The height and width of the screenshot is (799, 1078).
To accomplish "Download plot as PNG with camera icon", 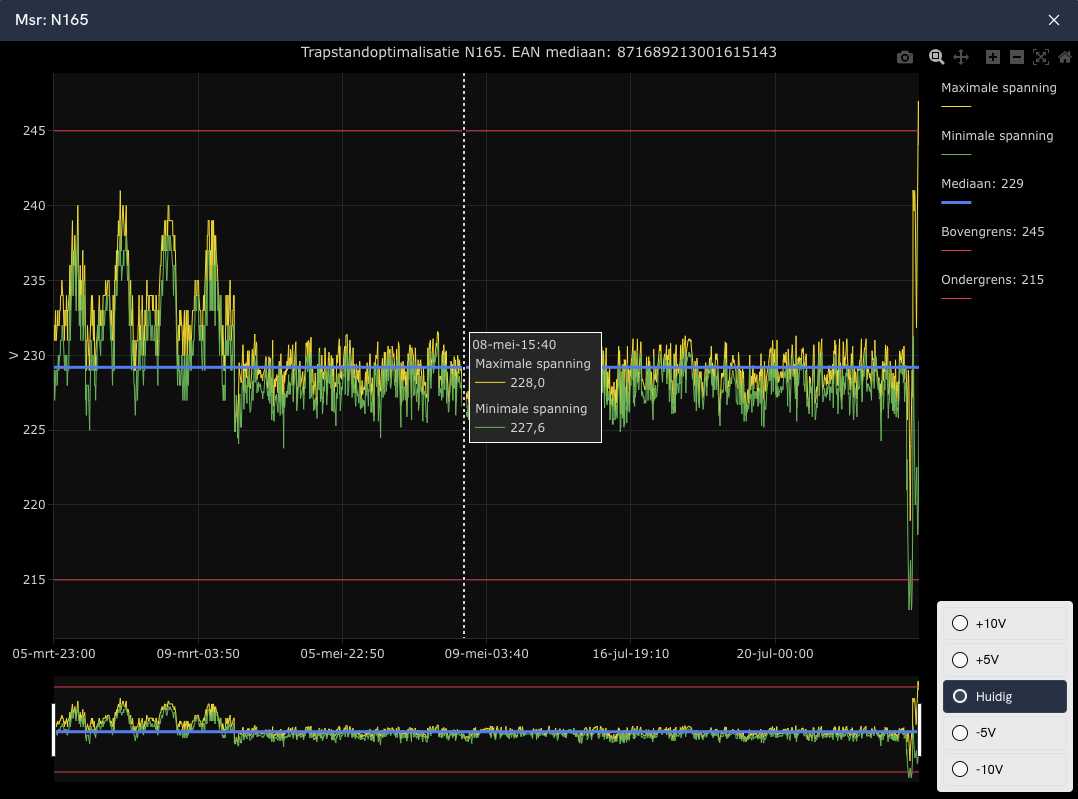I will [905, 58].
